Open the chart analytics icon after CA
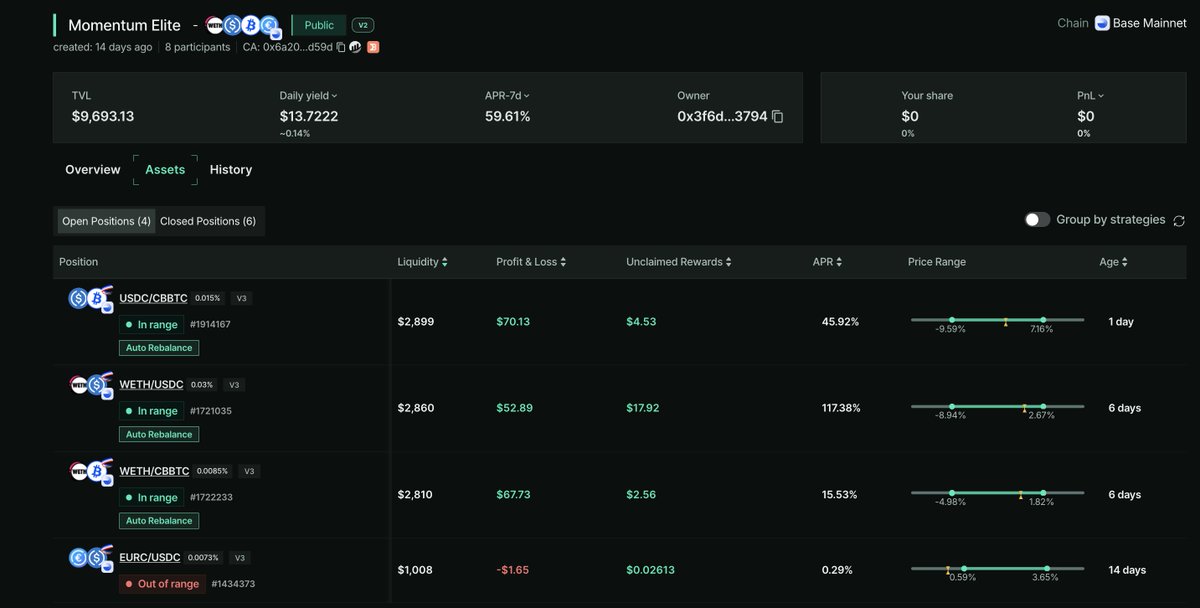 (x=356, y=47)
